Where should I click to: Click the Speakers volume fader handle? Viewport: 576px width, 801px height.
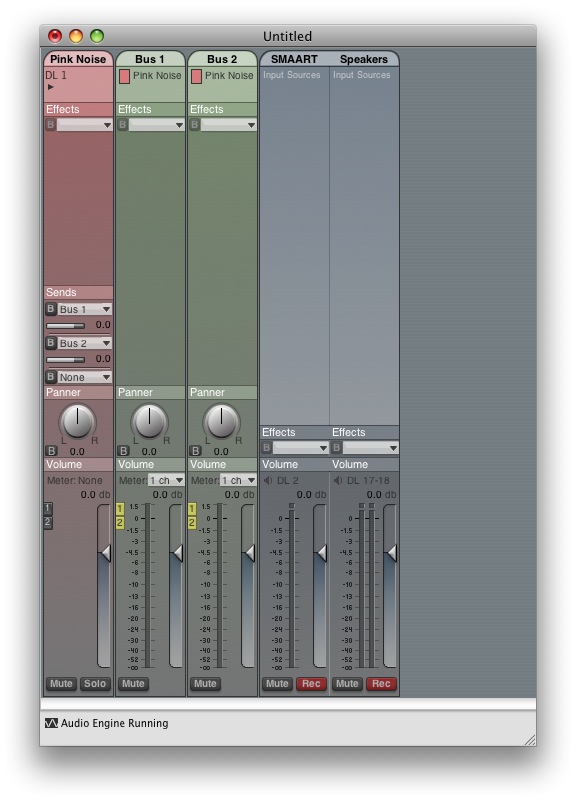tap(391, 553)
